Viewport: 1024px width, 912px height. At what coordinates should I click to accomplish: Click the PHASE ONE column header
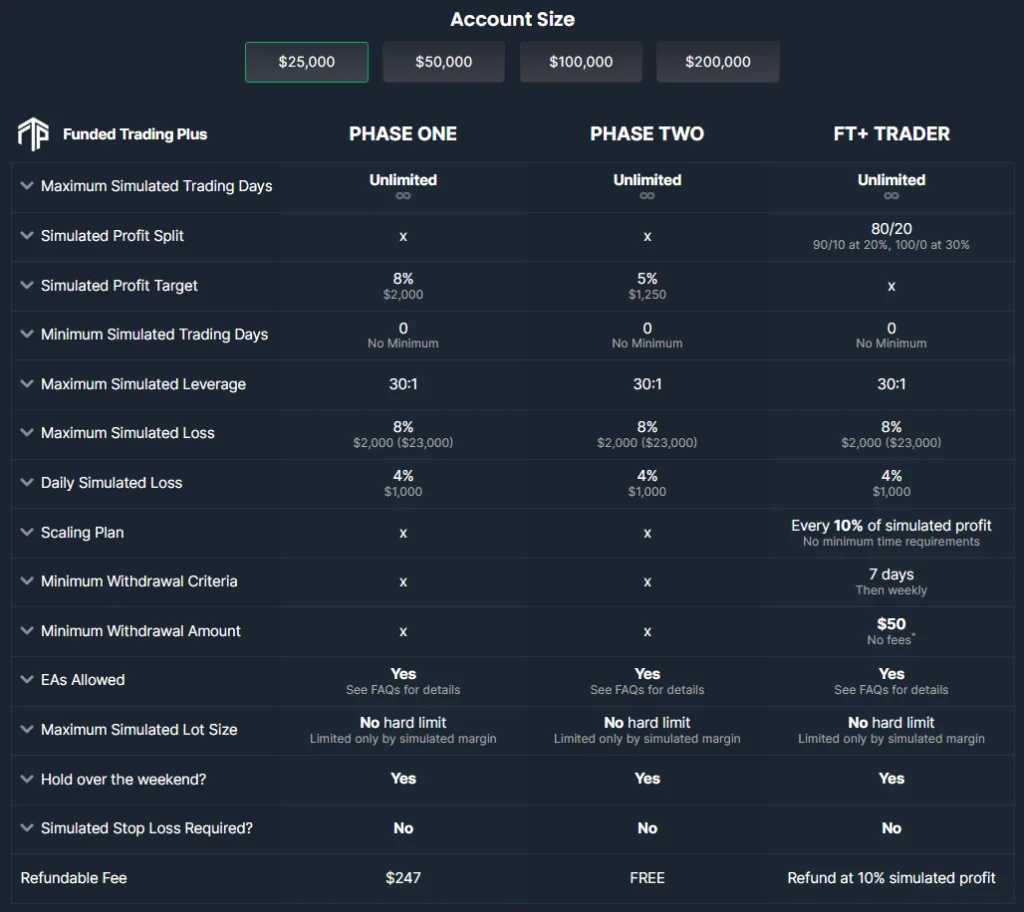[x=403, y=134]
